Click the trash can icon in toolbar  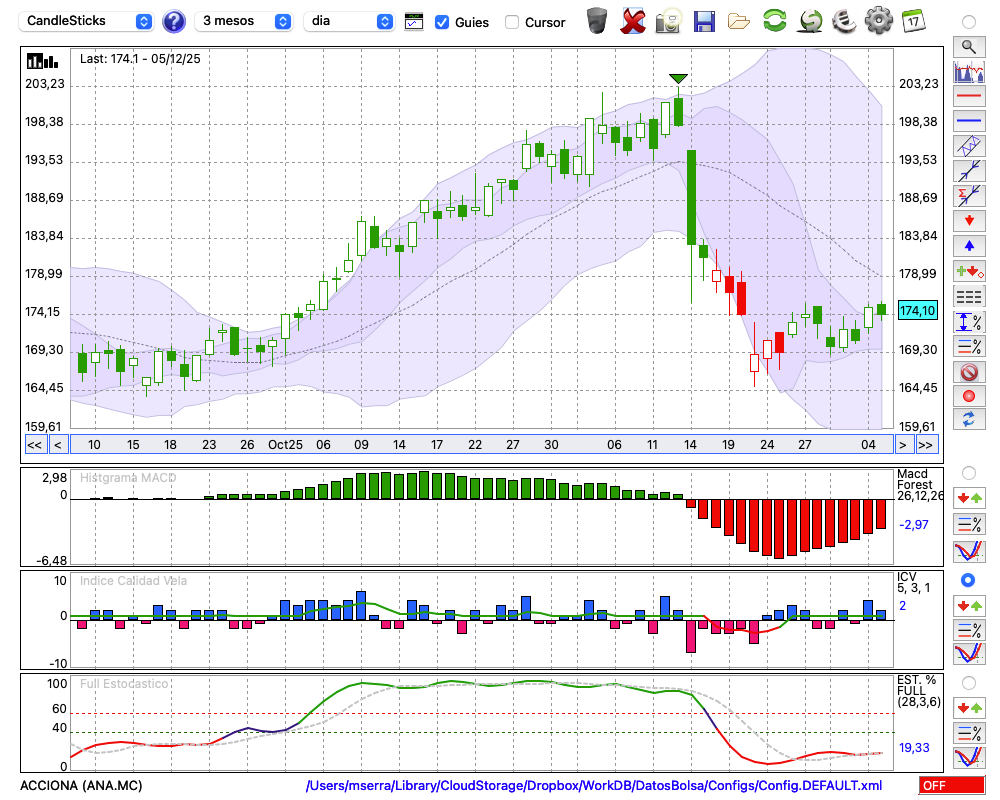tap(597, 20)
